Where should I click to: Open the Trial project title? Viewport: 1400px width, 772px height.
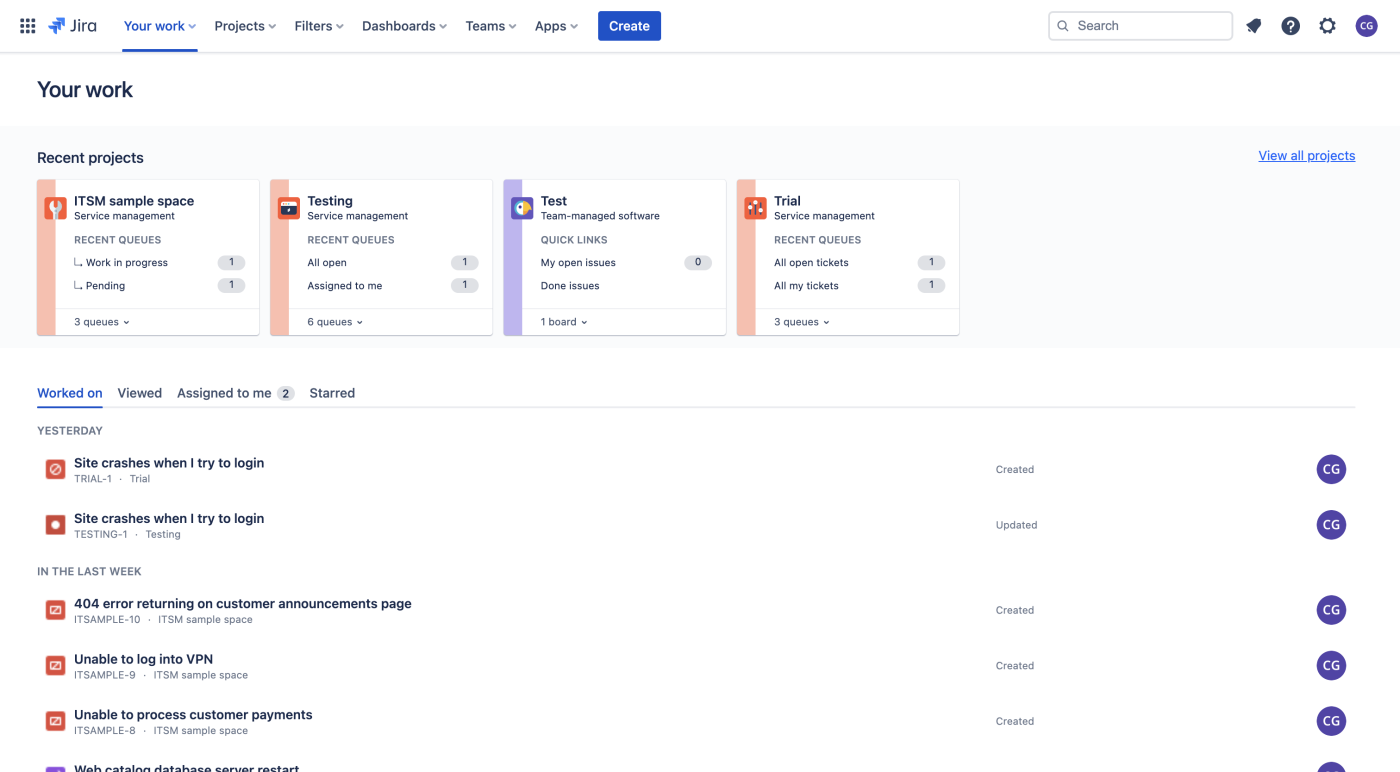coord(787,201)
